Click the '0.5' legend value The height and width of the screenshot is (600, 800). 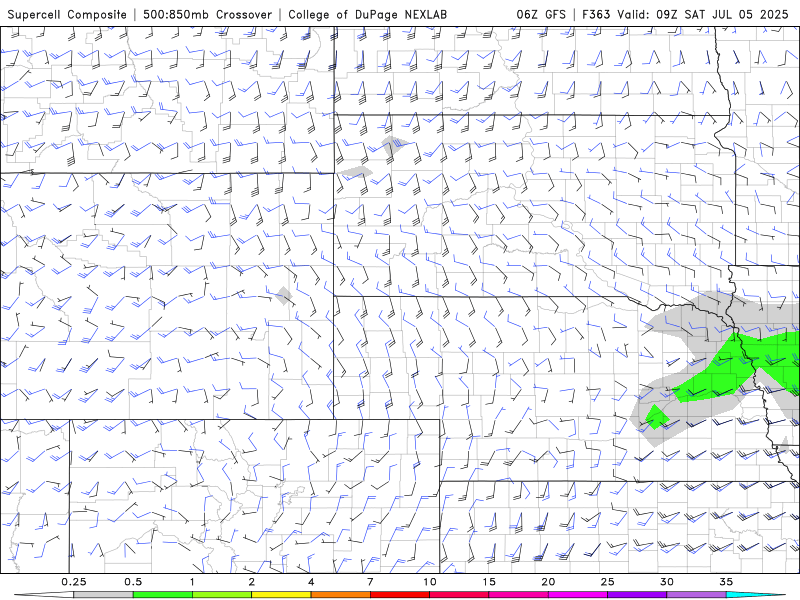[133, 582]
